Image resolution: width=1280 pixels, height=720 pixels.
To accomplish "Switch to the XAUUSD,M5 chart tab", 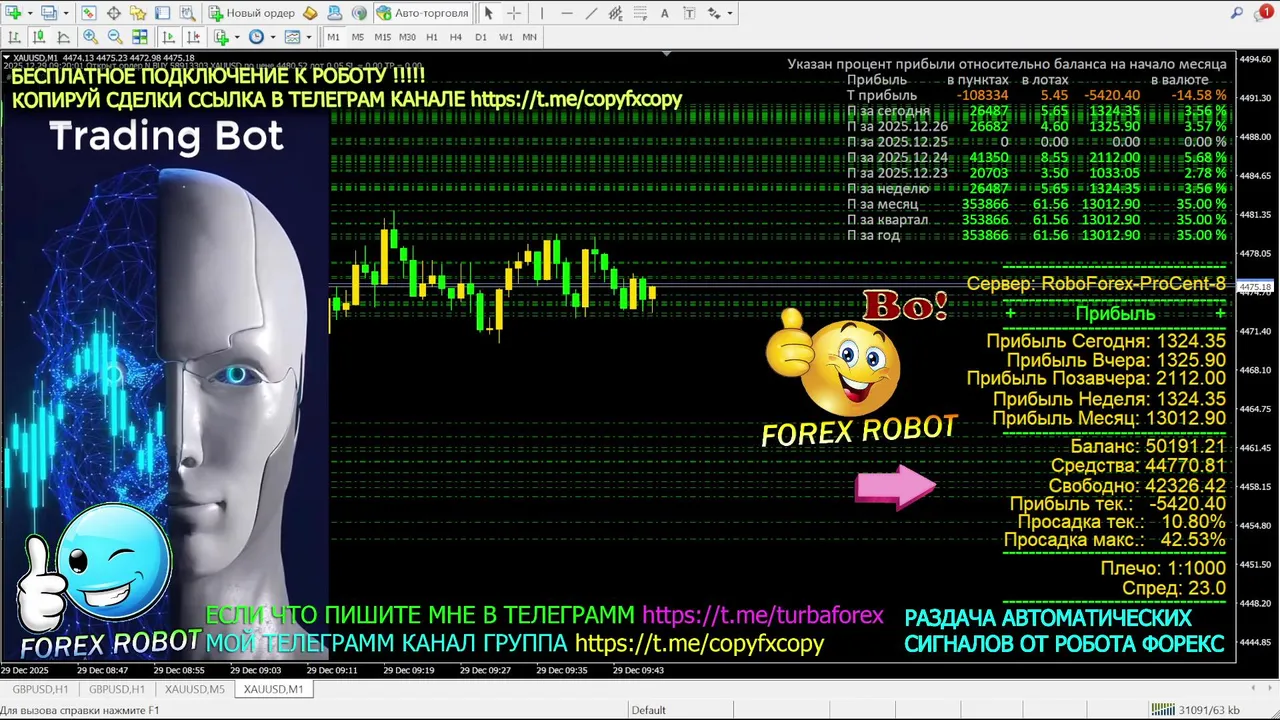I will 195,689.
